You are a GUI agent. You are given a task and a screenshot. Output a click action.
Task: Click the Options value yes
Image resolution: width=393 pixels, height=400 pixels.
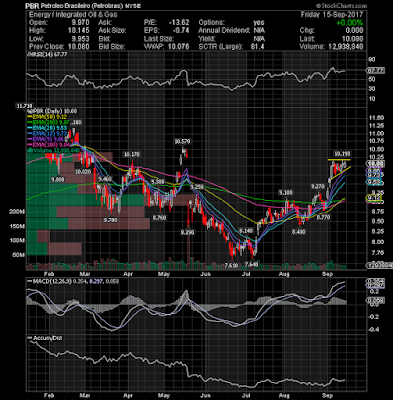(259, 23)
